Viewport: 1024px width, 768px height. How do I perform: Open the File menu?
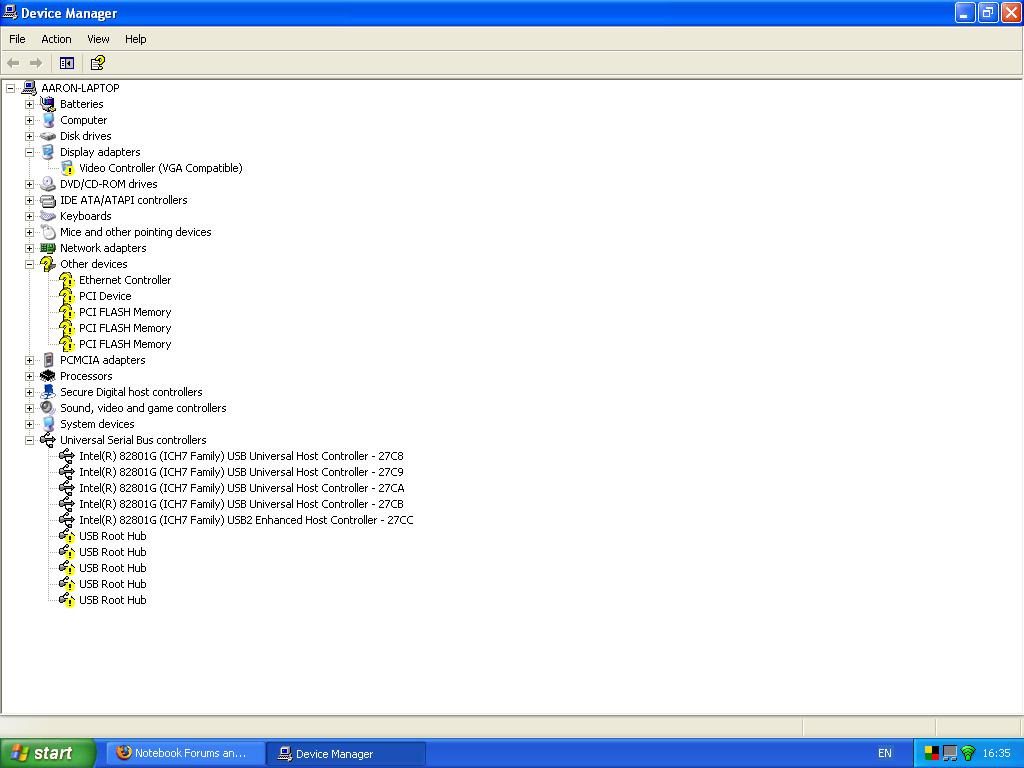pyautogui.click(x=17, y=39)
